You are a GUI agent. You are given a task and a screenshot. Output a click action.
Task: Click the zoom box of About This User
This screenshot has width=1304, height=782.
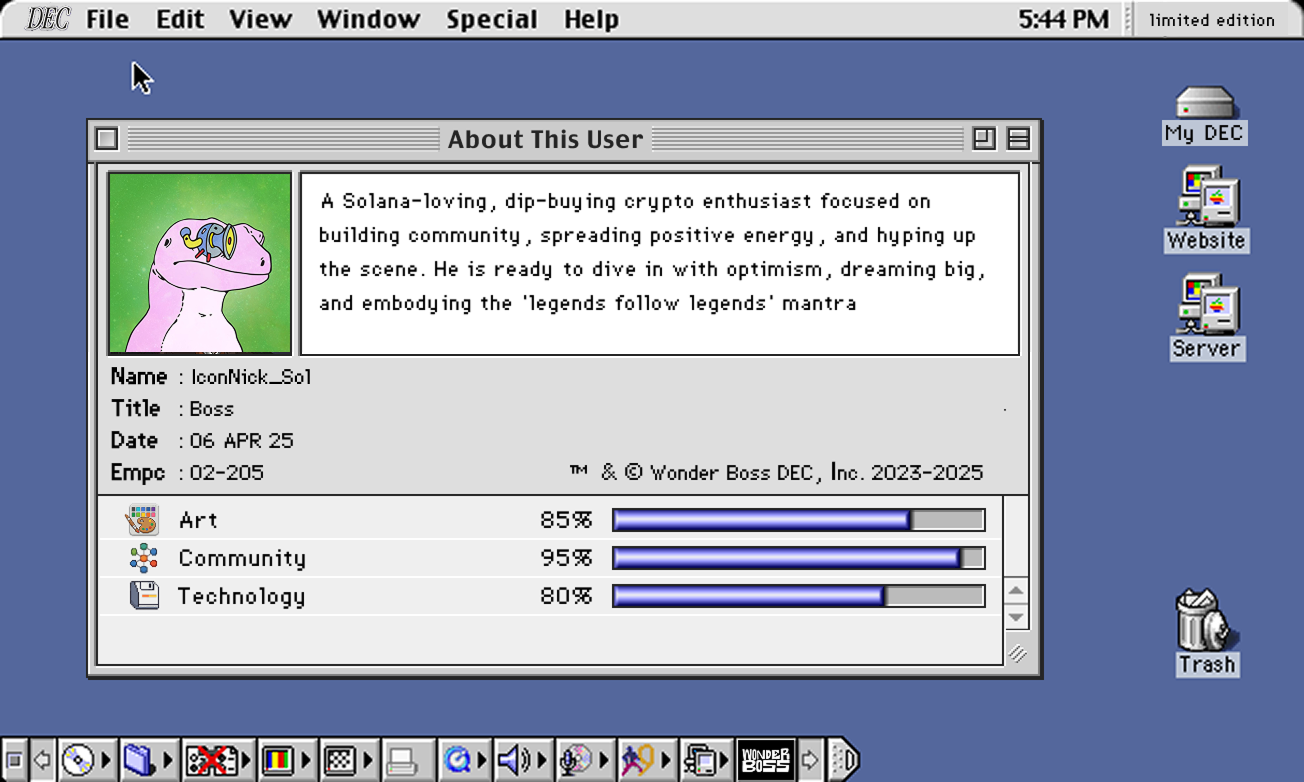(984, 139)
